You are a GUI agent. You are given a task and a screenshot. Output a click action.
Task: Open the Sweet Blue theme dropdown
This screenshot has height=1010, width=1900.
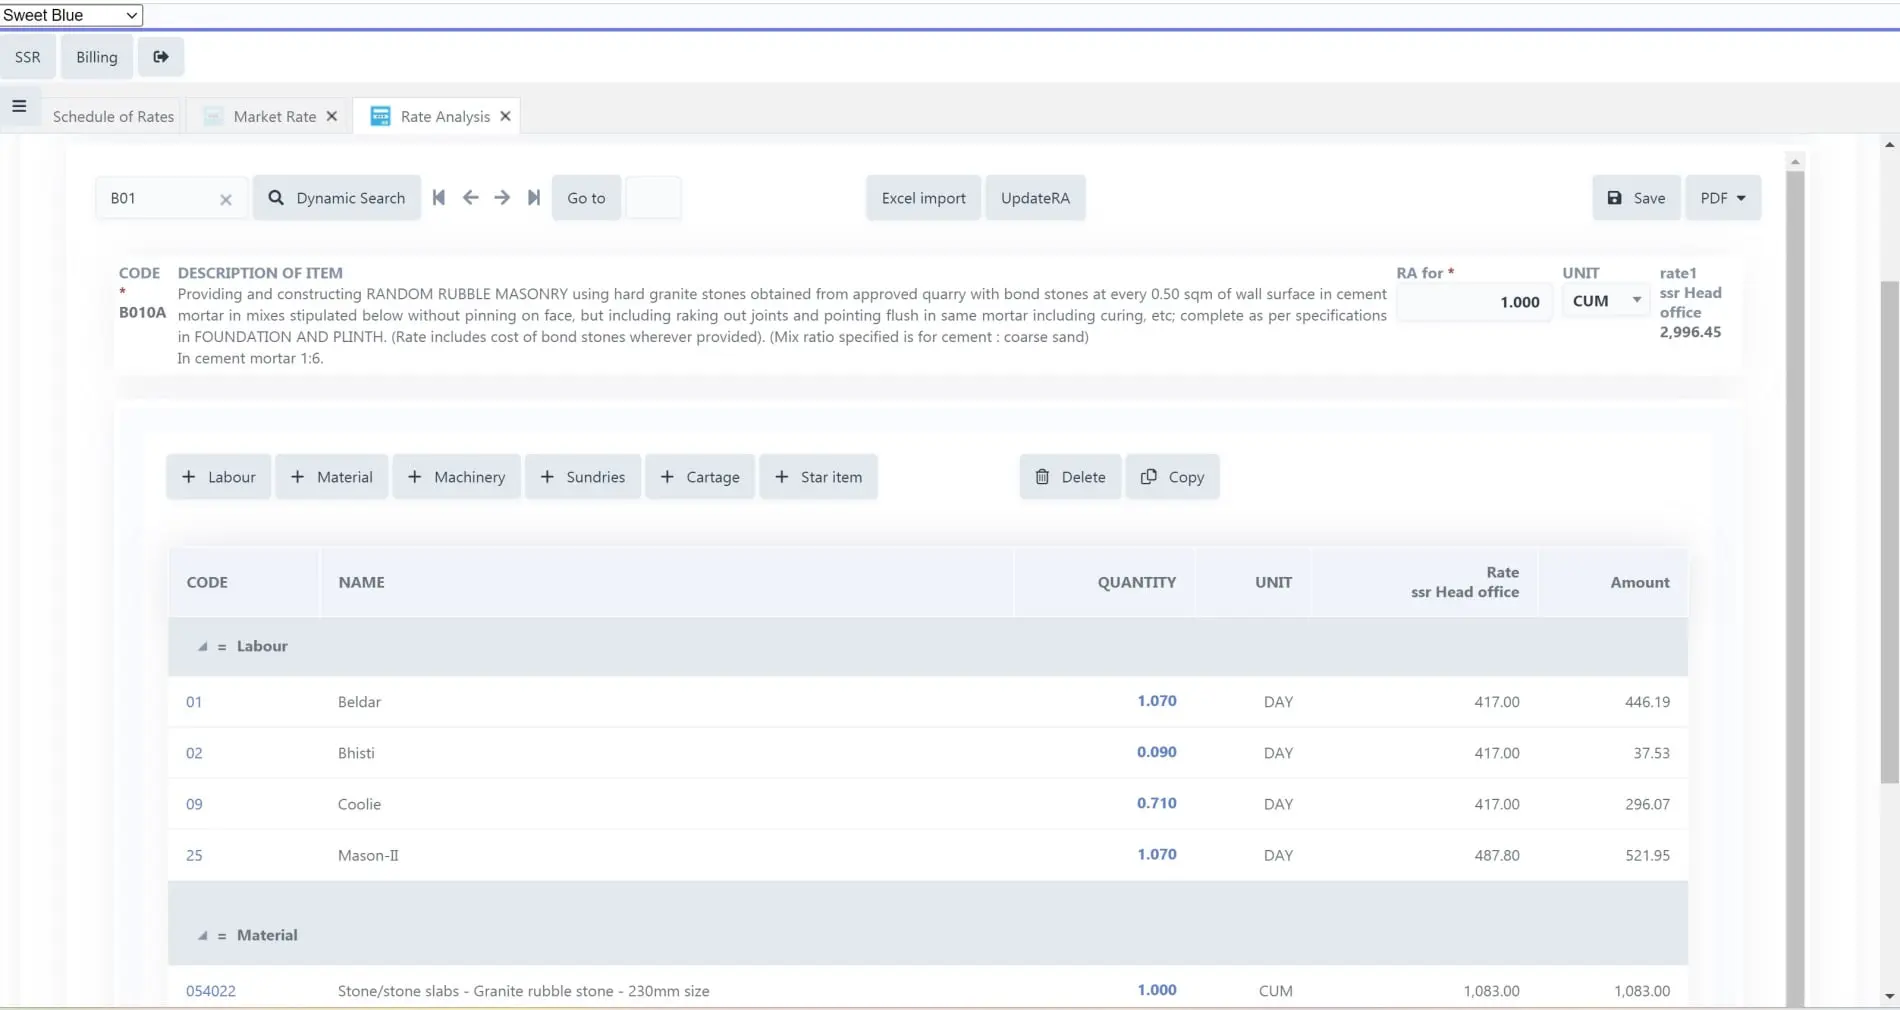tap(71, 15)
